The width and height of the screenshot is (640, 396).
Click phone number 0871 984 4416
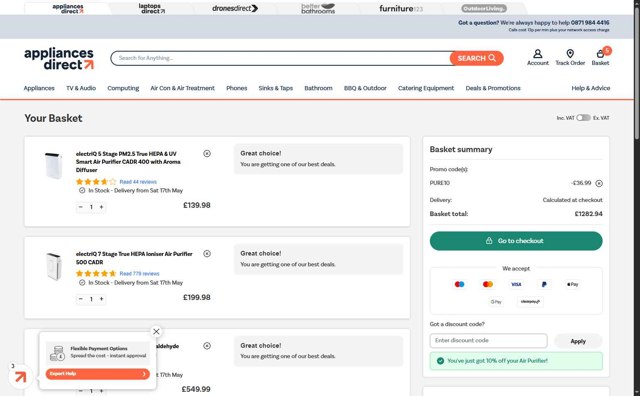click(590, 23)
